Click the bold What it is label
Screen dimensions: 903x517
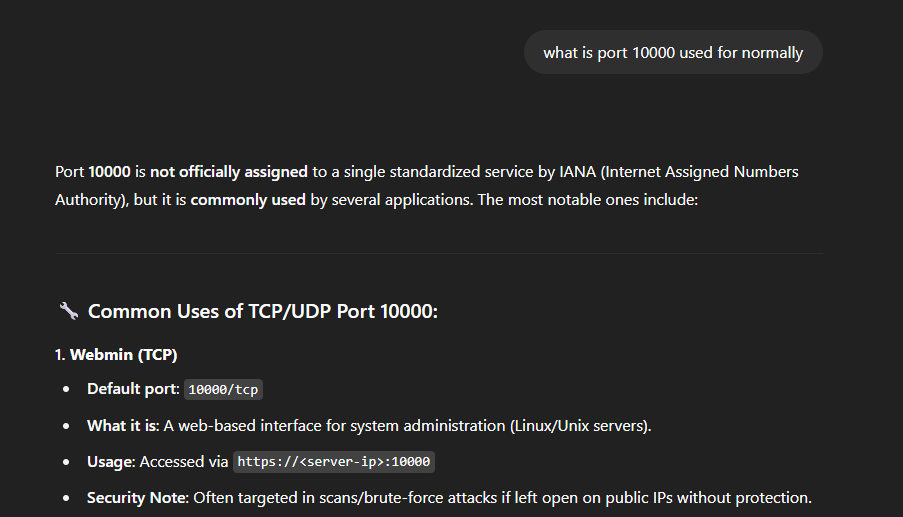point(122,425)
